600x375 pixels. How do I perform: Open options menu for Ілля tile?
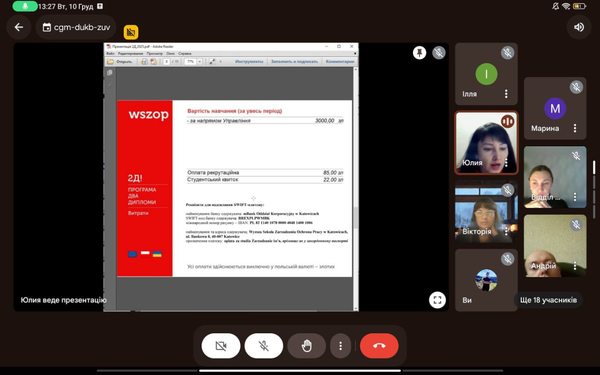(x=506, y=94)
